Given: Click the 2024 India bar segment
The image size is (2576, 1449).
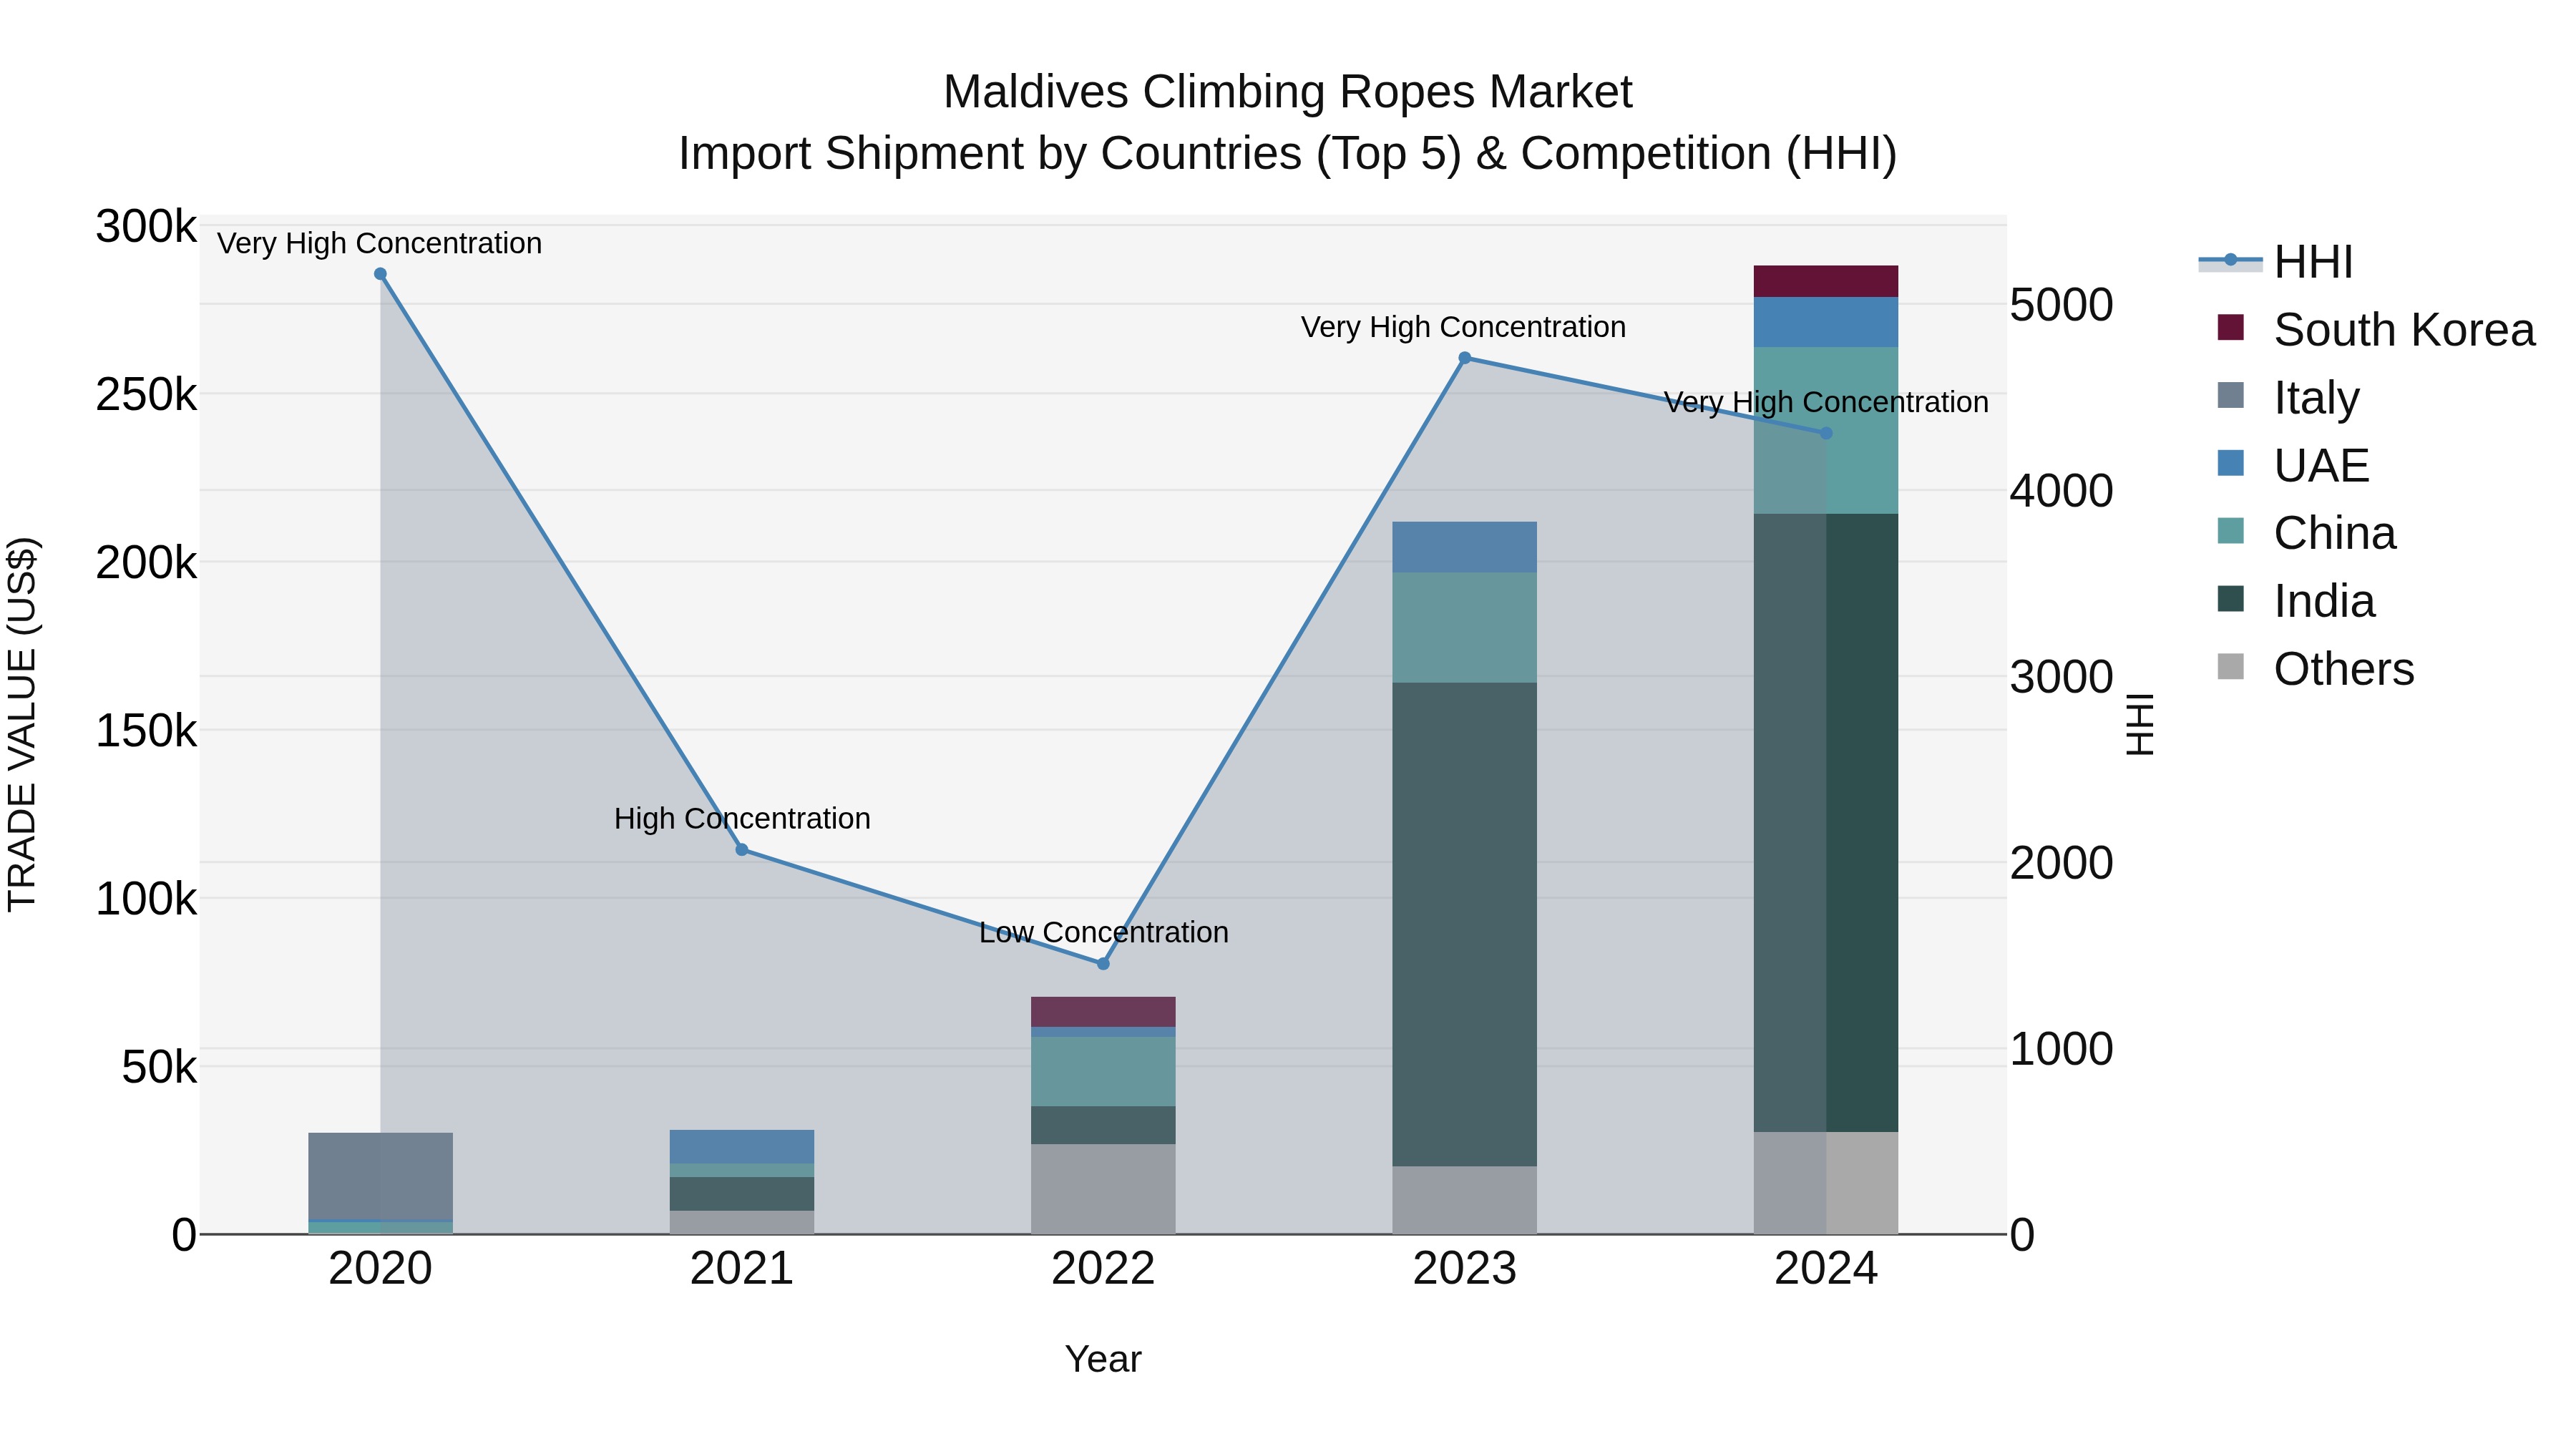Looking at the screenshot, I should coord(1826,823).
